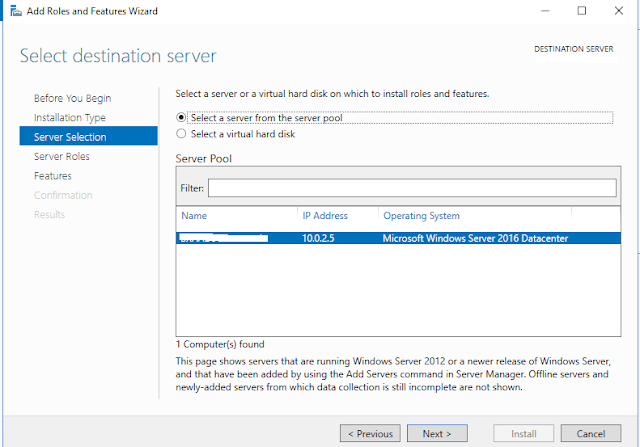The height and width of the screenshot is (447, 640).
Task: Proceed with the Next button
Action: coord(437,434)
